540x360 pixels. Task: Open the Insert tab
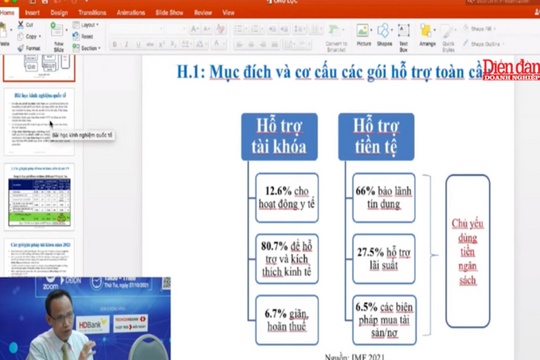click(32, 13)
